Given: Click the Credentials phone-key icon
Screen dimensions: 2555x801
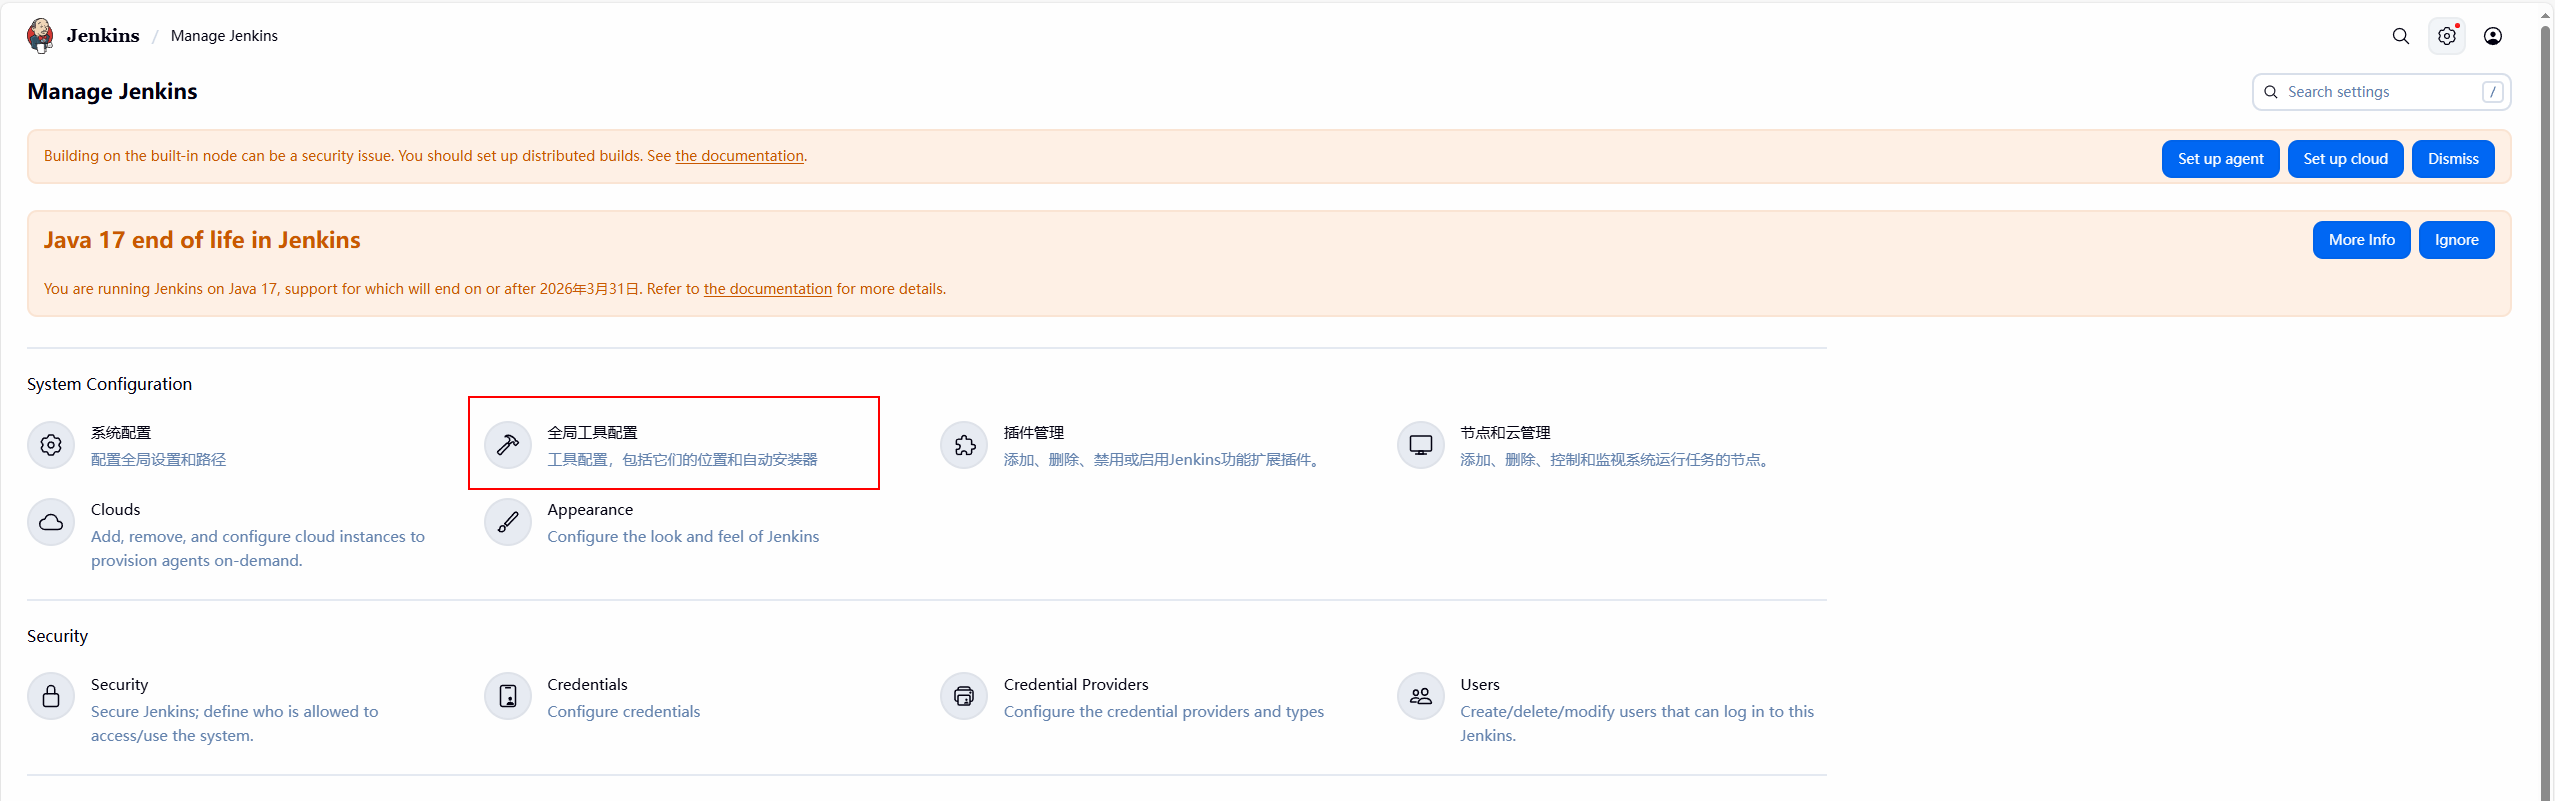Looking at the screenshot, I should click(508, 696).
